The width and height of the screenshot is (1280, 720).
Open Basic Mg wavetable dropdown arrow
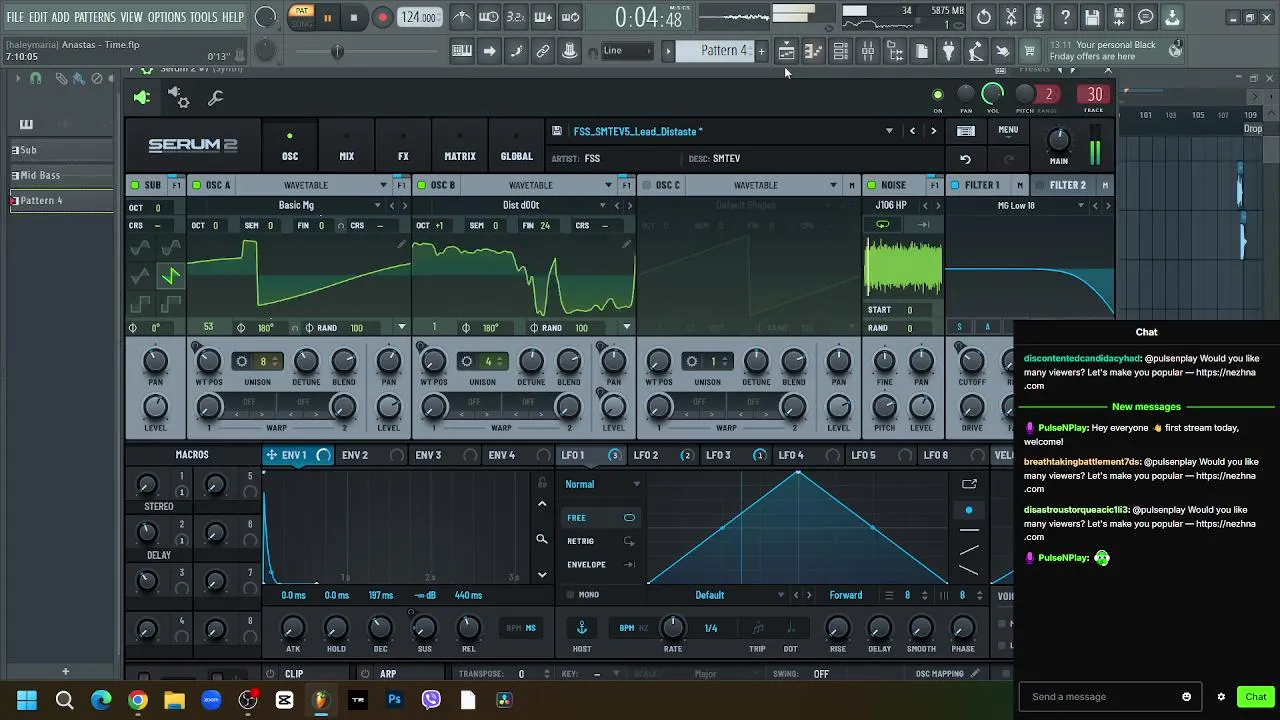(x=377, y=206)
